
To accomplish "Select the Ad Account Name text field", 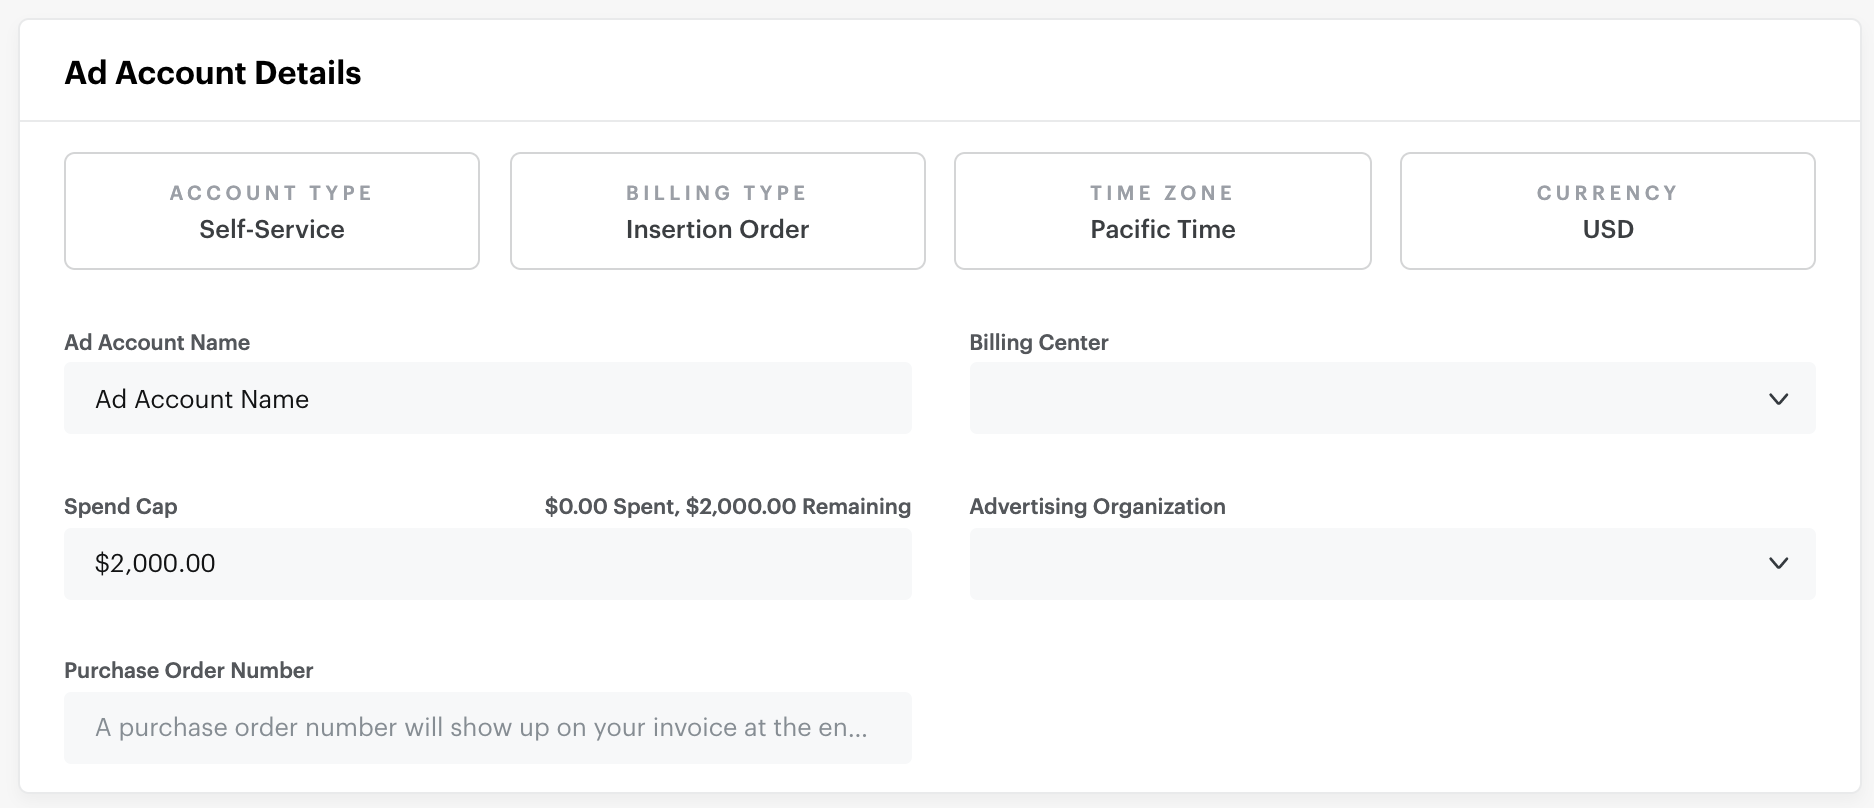I will point(487,398).
